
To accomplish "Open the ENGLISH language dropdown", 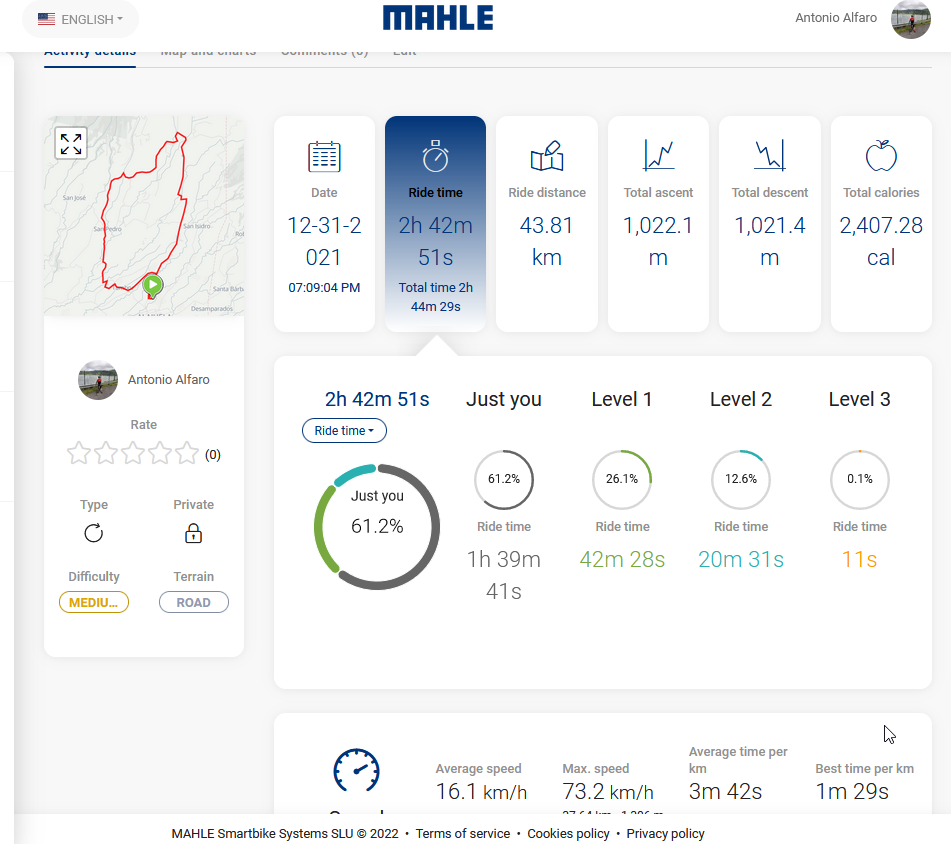I will (81, 19).
